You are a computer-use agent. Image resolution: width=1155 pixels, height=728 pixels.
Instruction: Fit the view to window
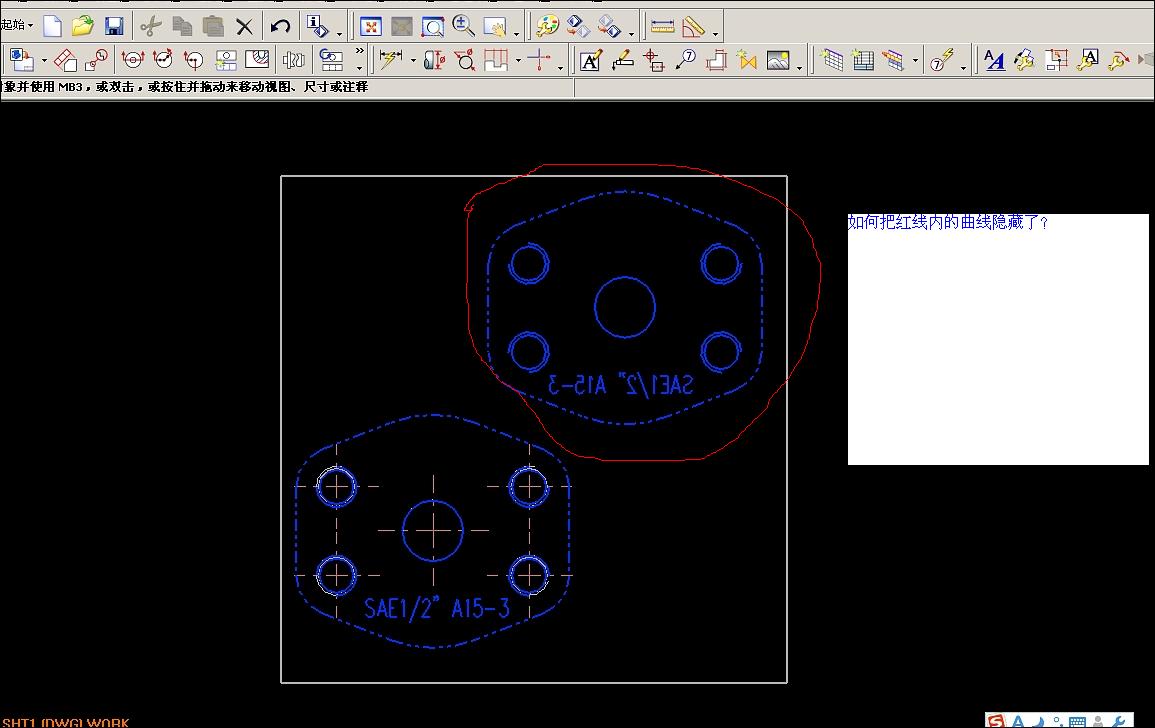click(371, 27)
